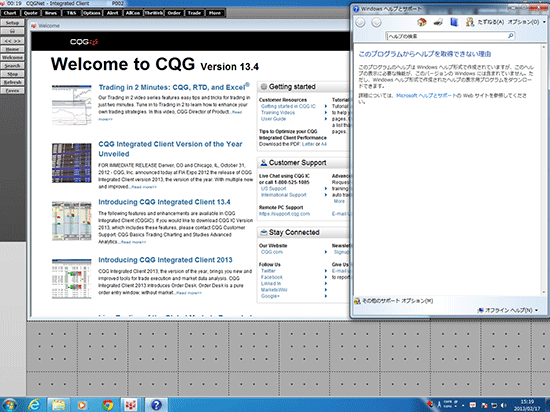Open the Chart toolbar button

(10, 13)
